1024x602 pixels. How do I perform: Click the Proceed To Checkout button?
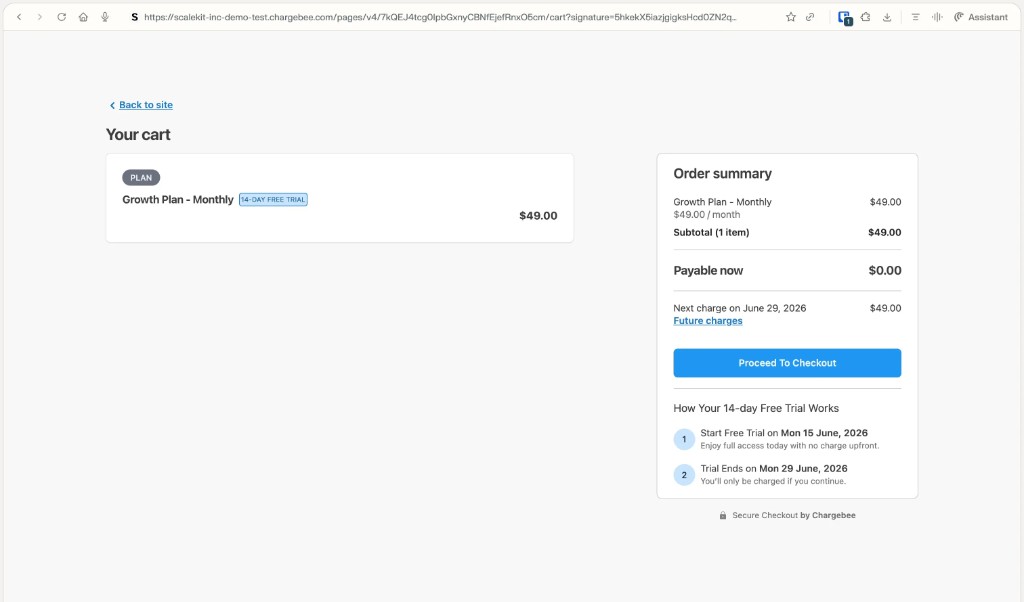[x=787, y=363]
